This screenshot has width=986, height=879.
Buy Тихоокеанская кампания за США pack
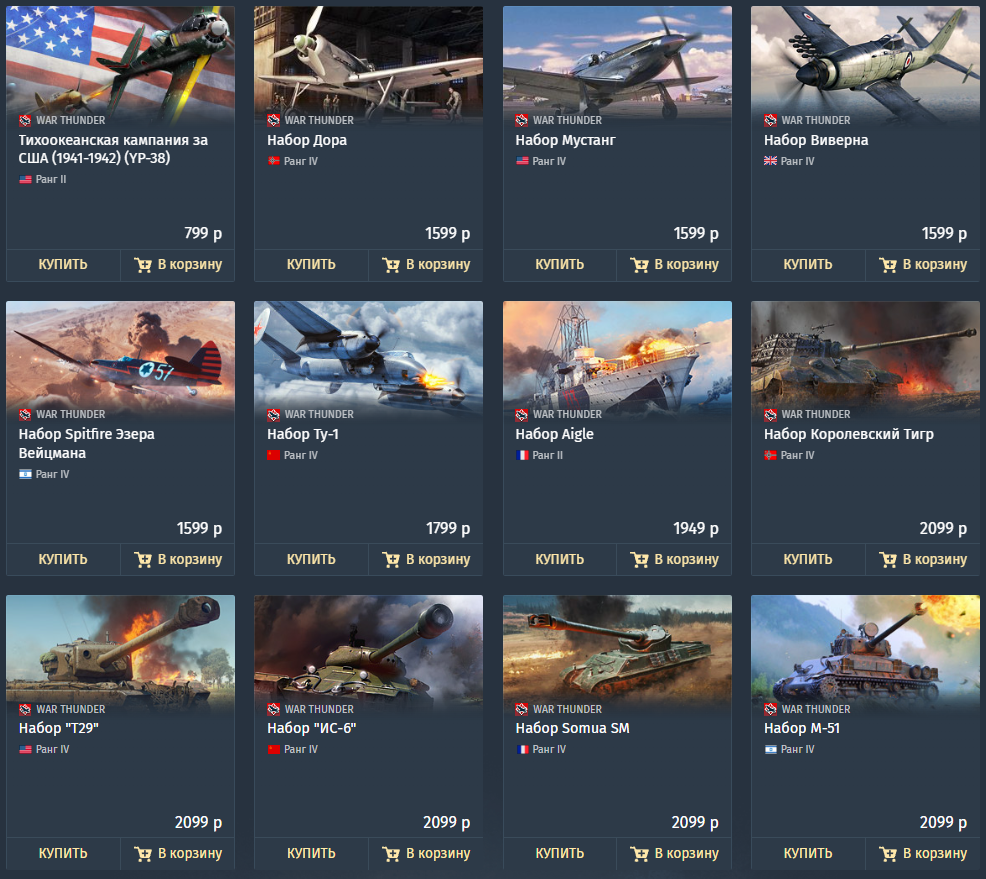tap(63, 265)
